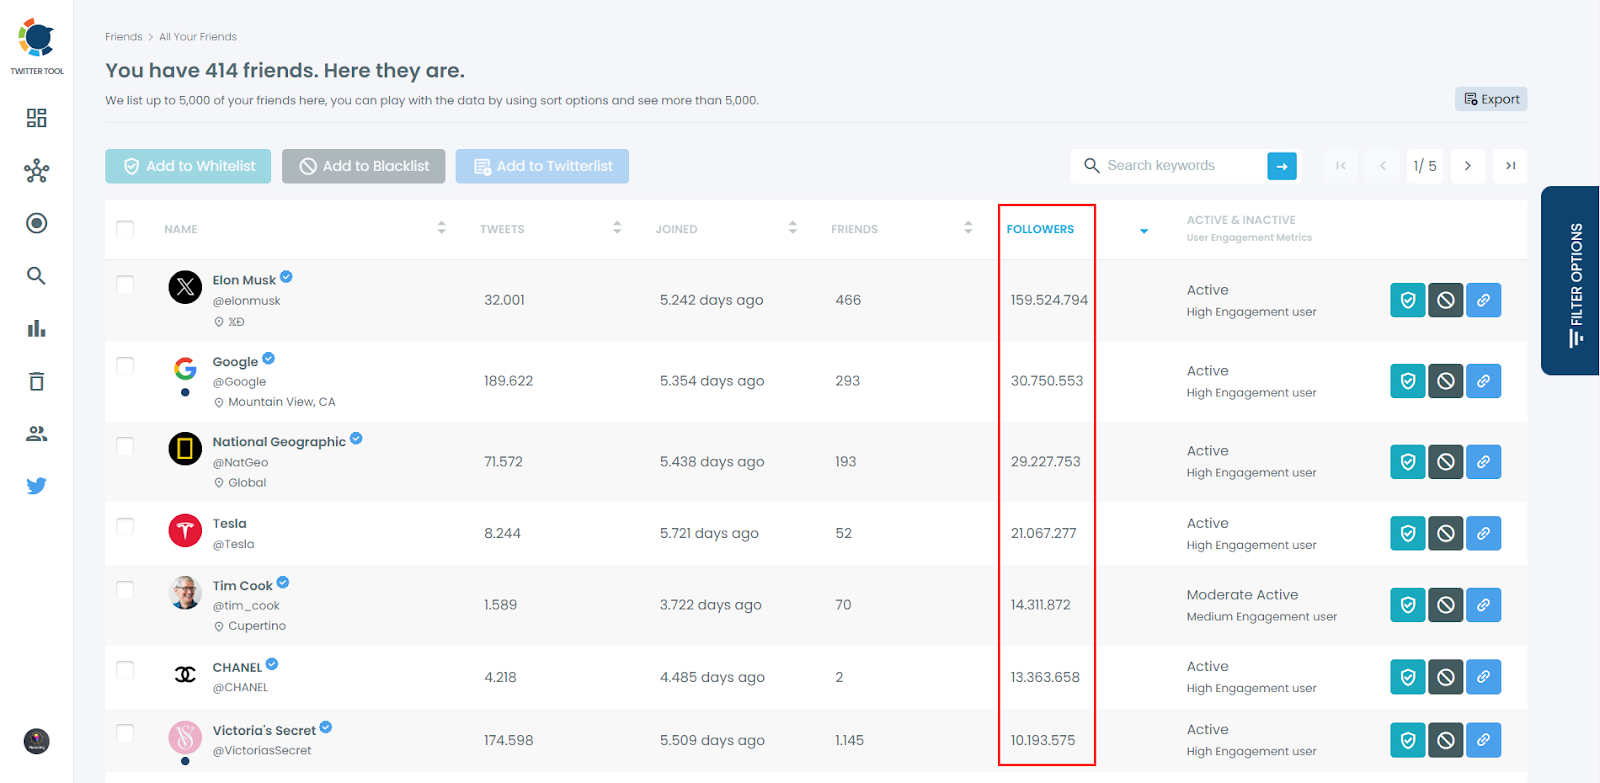Open the friends people icon in sidebar

[x=36, y=434]
